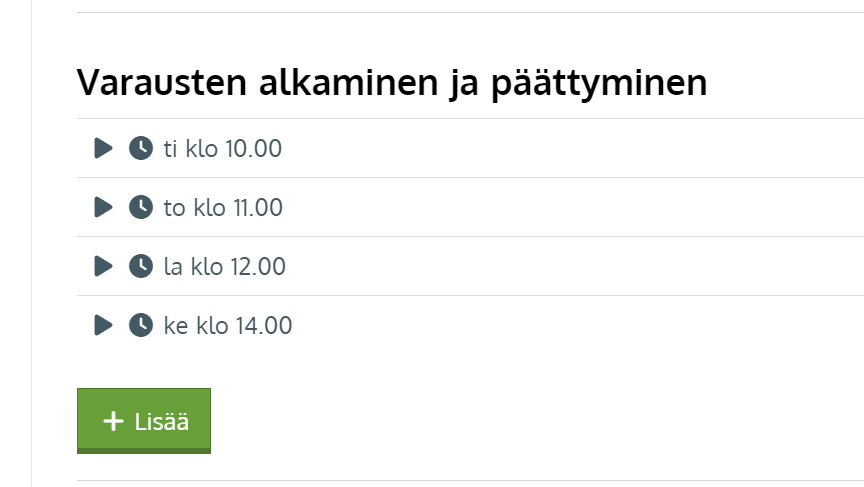The height and width of the screenshot is (487, 864).
Task: Click the word "päättyminen" in the heading
Action: pos(598,83)
